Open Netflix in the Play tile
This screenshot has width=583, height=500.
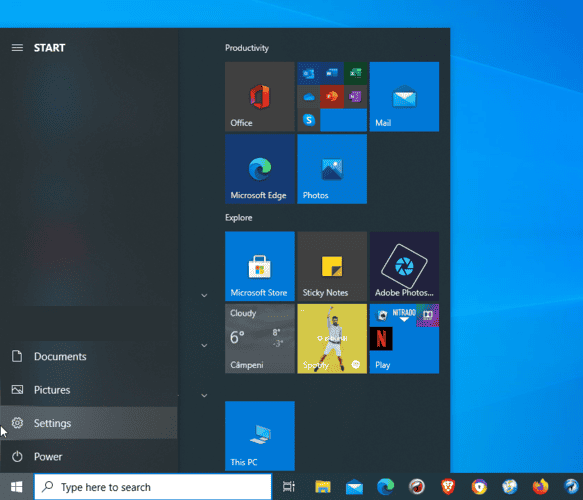pyautogui.click(x=381, y=339)
